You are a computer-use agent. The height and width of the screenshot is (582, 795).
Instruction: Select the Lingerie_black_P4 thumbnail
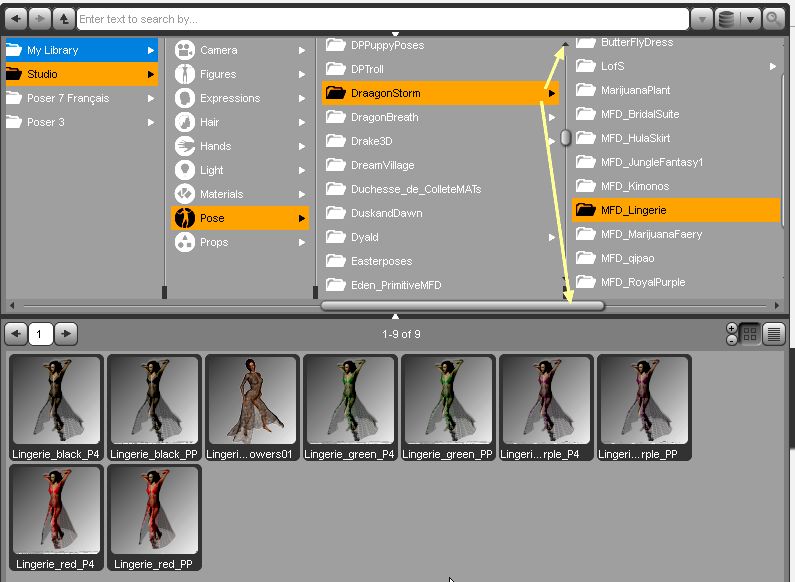(x=56, y=408)
